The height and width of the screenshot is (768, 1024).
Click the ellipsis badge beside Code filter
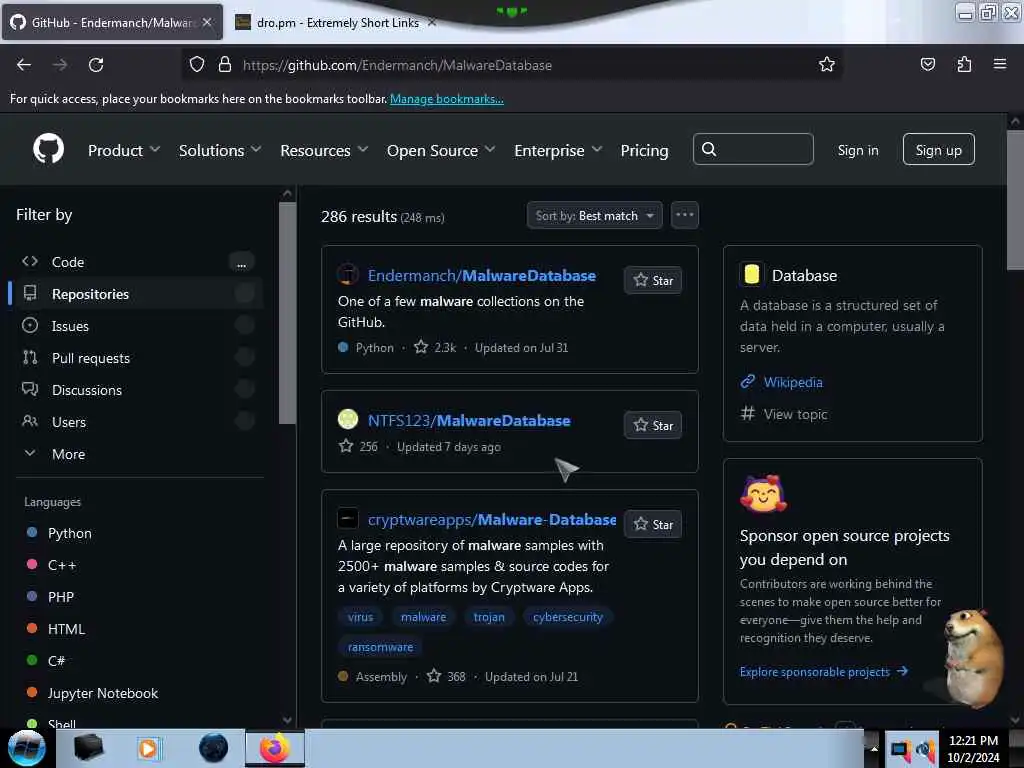point(242,262)
